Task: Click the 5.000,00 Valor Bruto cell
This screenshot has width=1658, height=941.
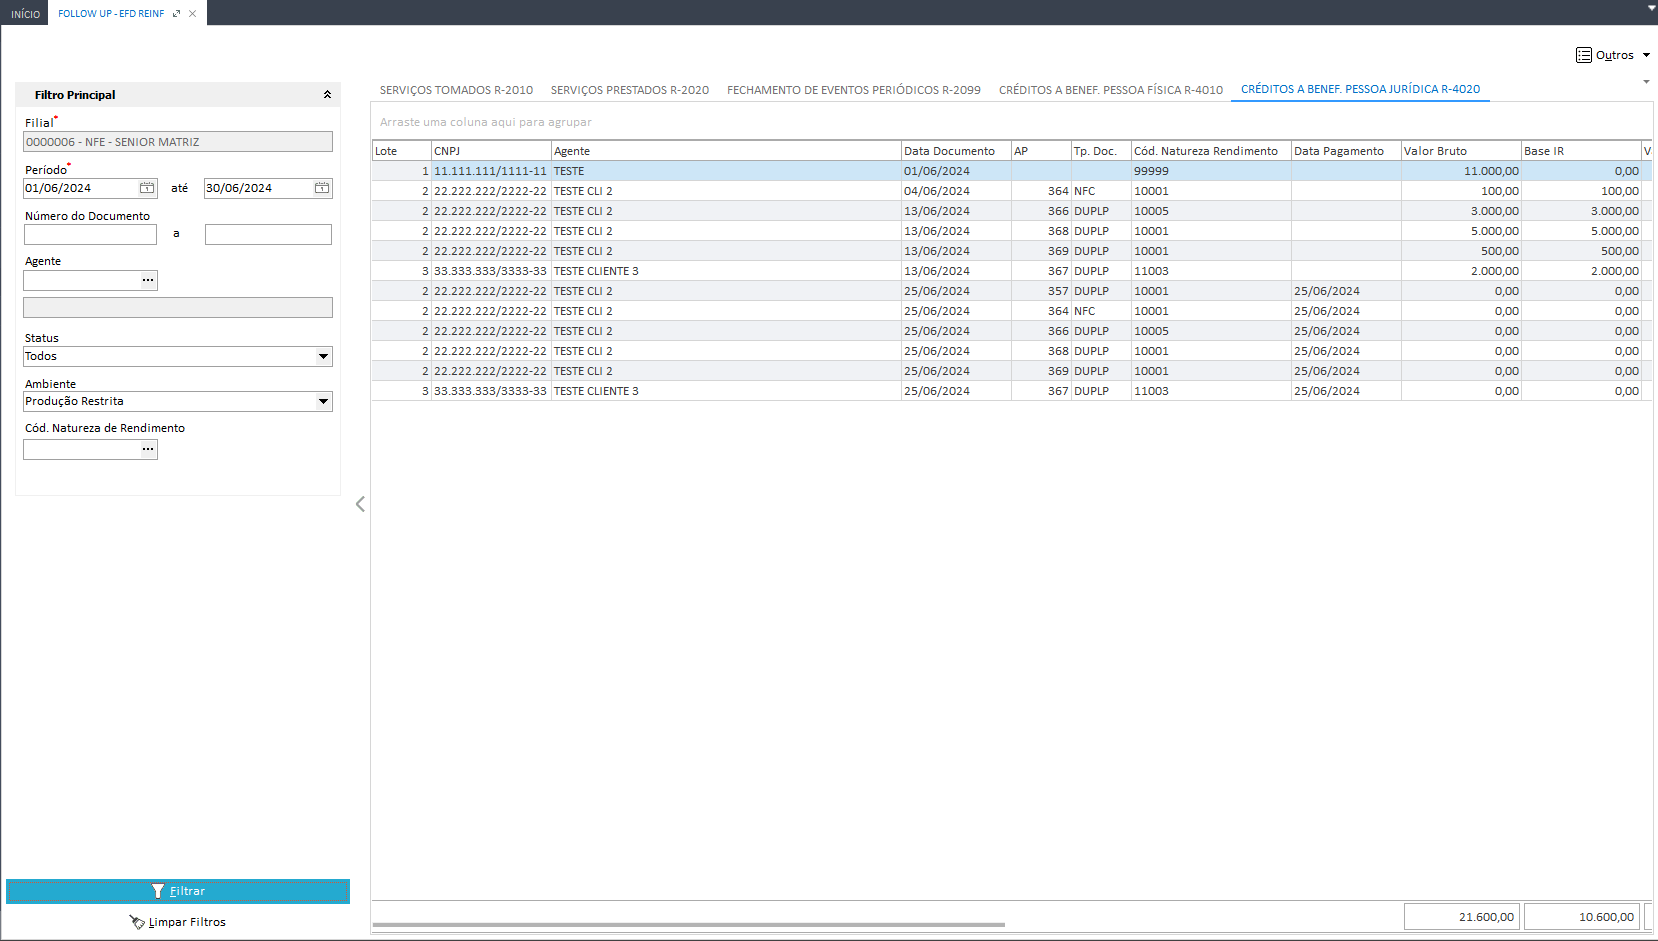Action: [1461, 231]
